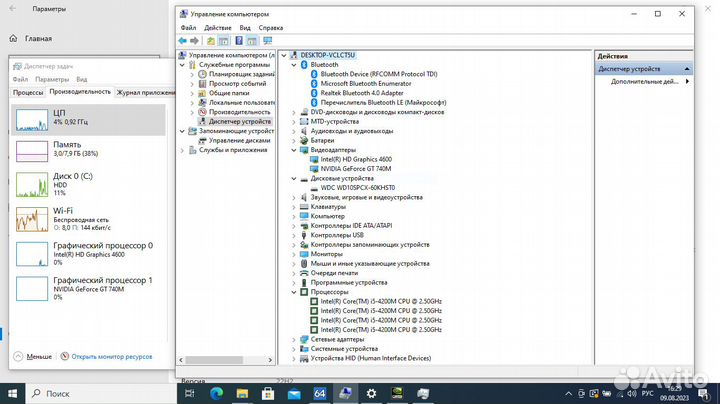
Task: Click left arrow of console tree scrollbar
Action: 181,360
